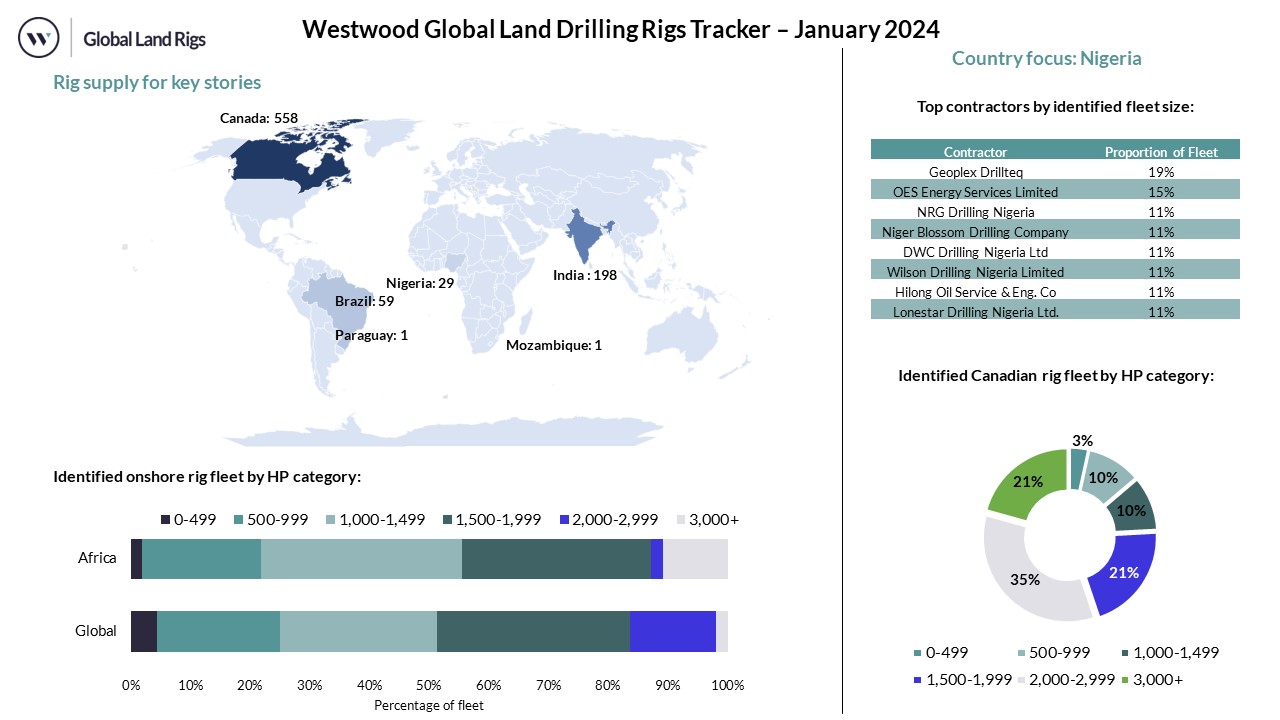The height and width of the screenshot is (720, 1280).
Task: Click the Nigeria: 29 map label
Action: click(420, 283)
